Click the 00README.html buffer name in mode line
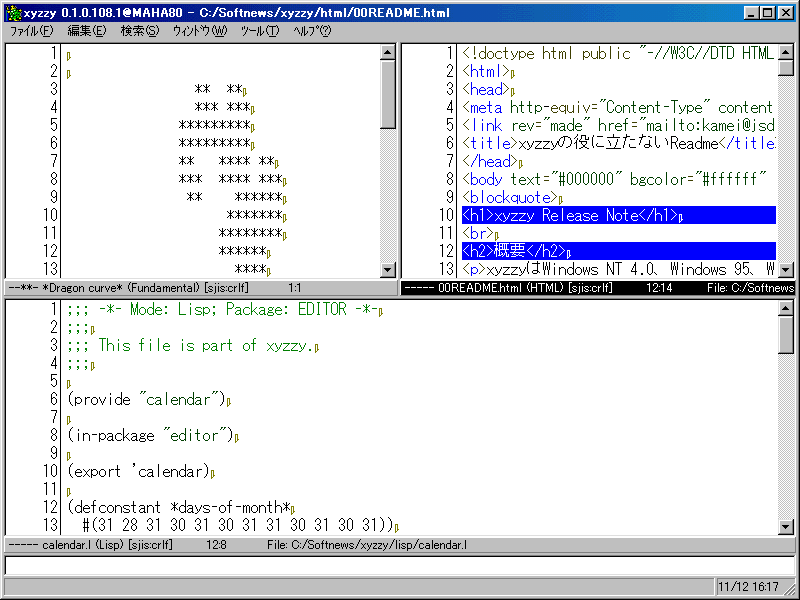 pos(480,288)
